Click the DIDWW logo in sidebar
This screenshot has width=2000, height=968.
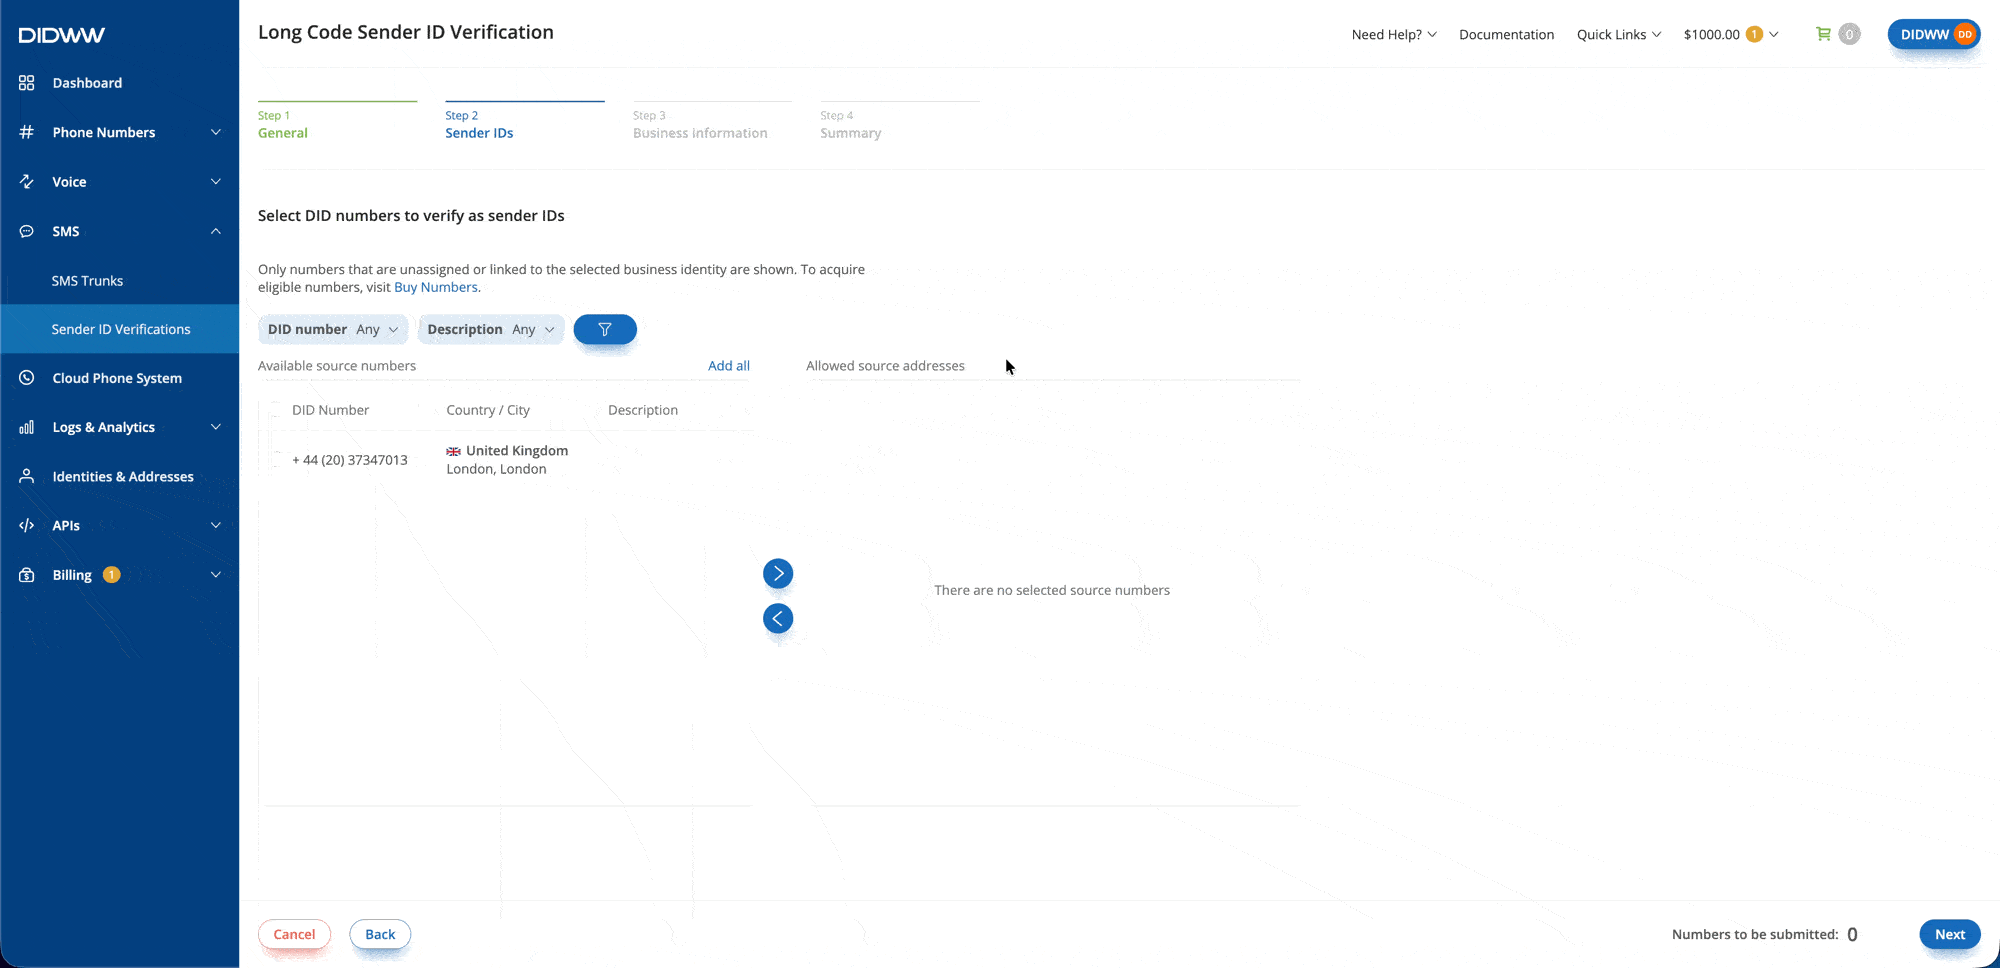[62, 35]
